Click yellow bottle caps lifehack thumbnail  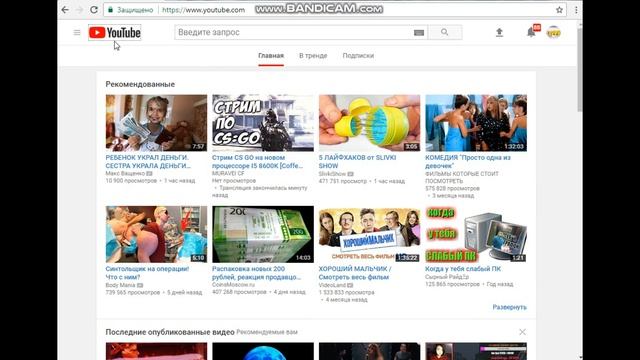[369, 123]
